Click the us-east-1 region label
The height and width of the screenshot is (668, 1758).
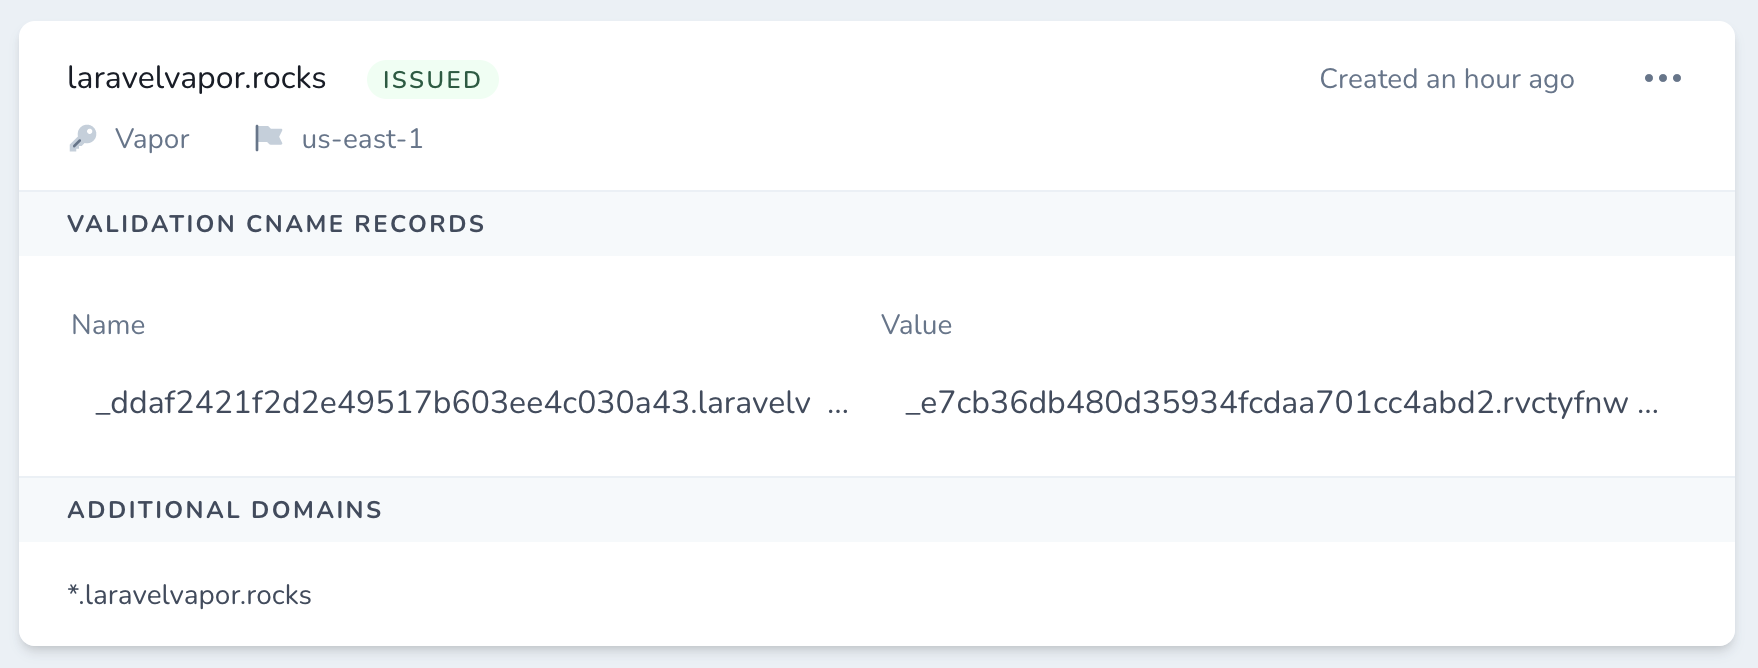coord(362,139)
